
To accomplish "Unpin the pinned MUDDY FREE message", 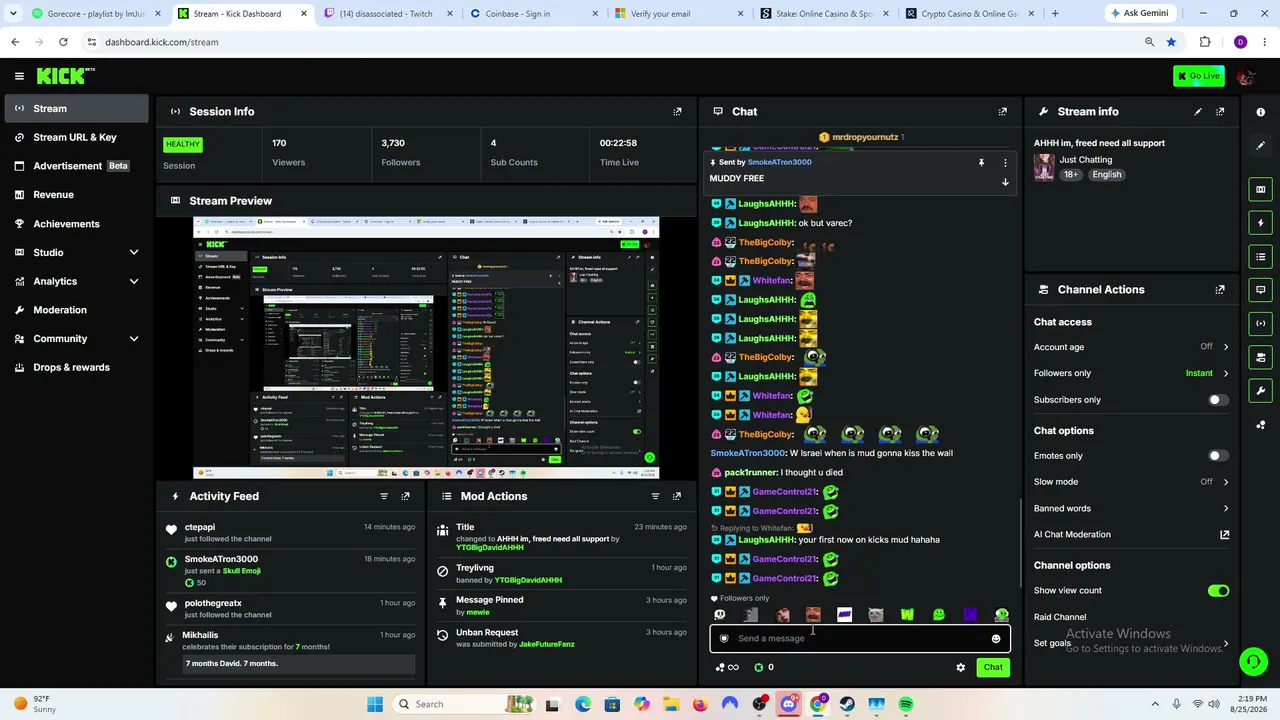I will click(x=981, y=162).
